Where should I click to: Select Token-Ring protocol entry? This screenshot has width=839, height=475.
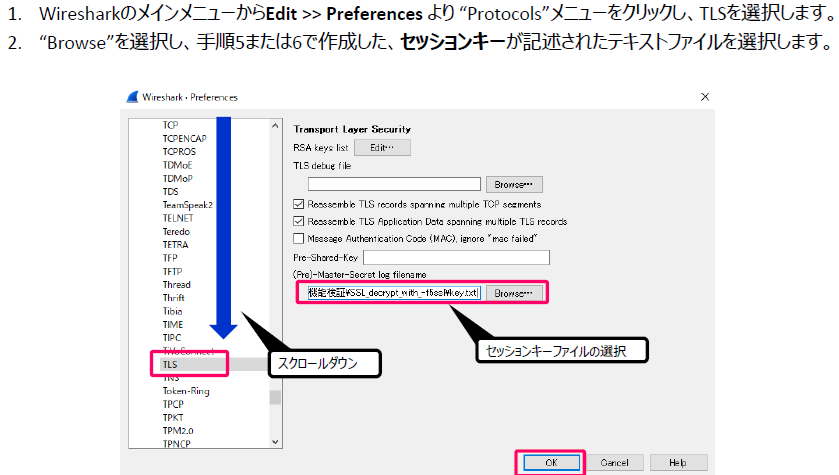coord(186,391)
